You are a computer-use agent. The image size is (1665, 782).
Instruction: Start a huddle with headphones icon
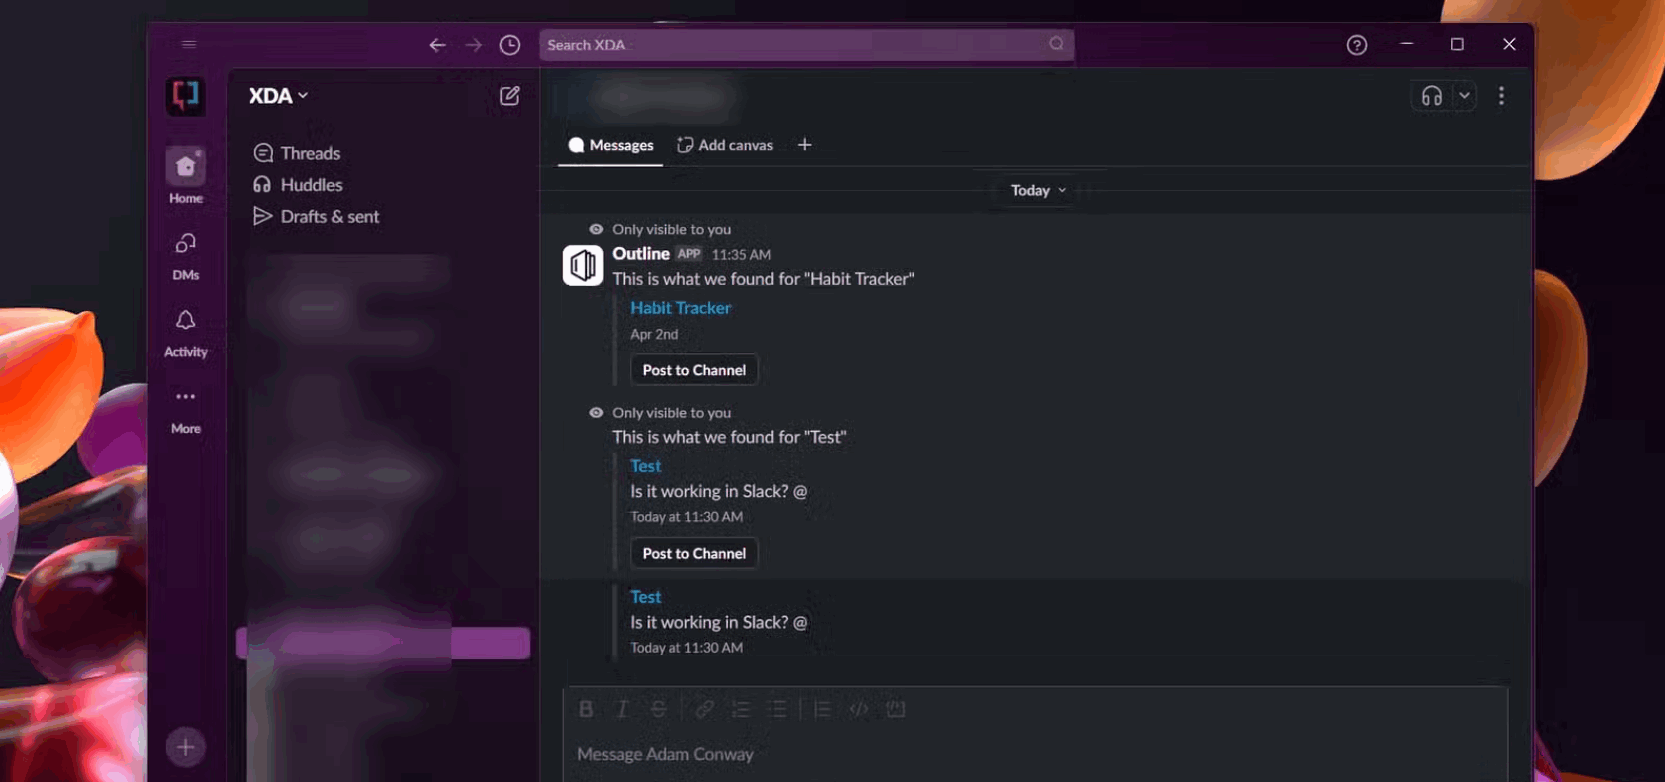pos(1431,96)
